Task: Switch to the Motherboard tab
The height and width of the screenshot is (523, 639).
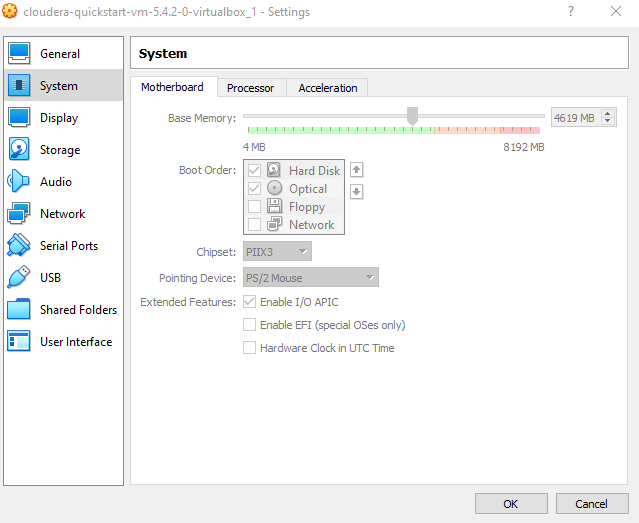Action: (x=172, y=87)
